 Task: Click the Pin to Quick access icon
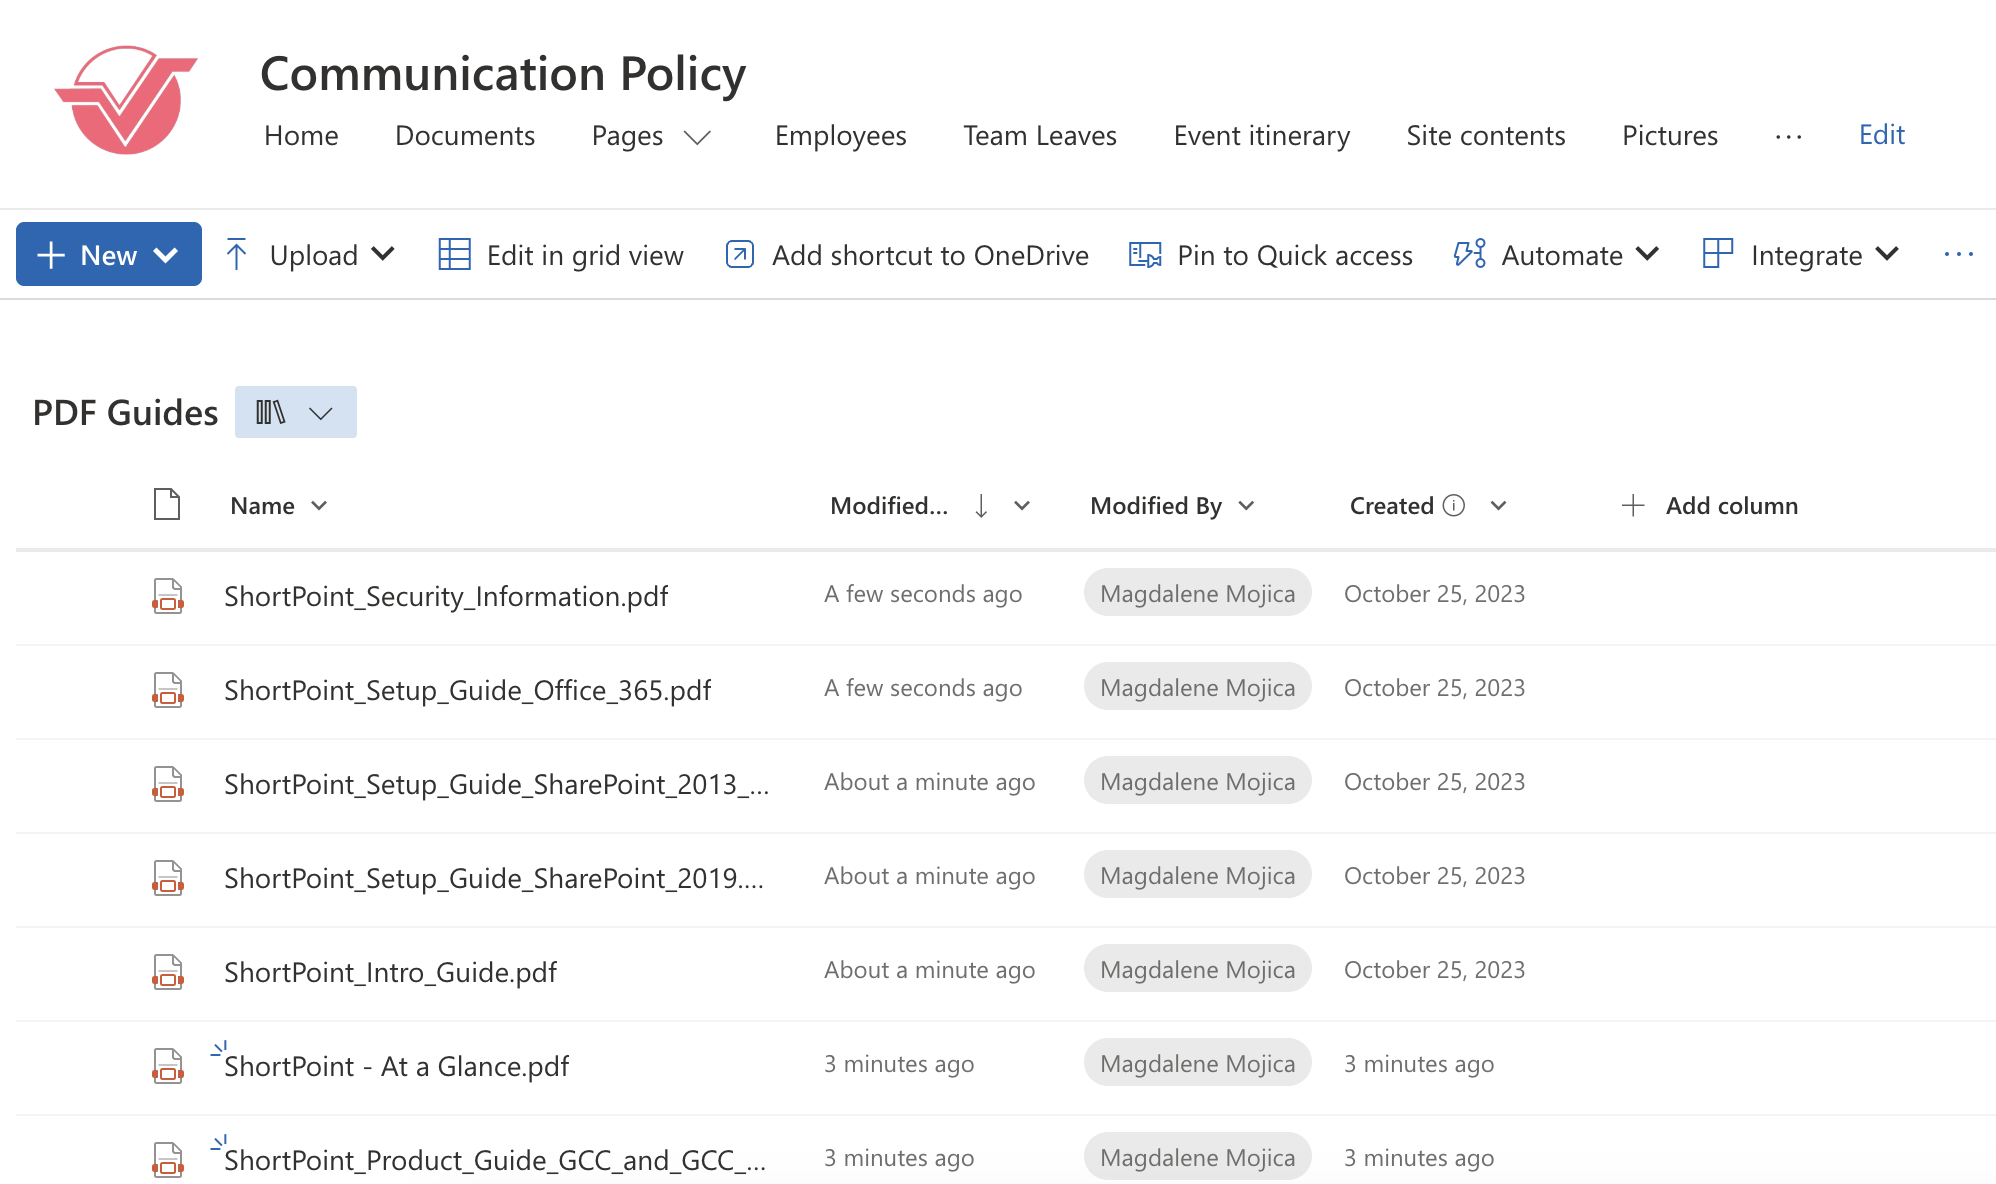point(1143,255)
